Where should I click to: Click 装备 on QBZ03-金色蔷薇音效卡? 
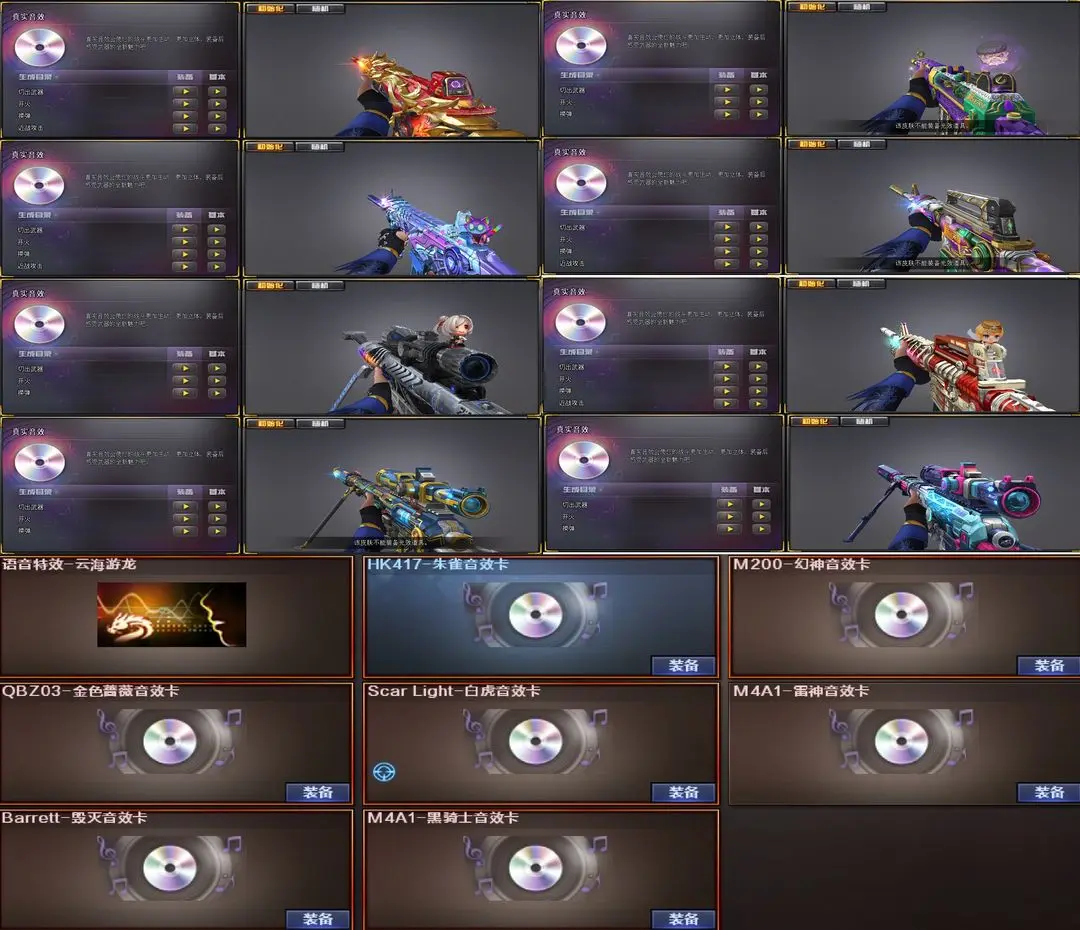click(318, 792)
